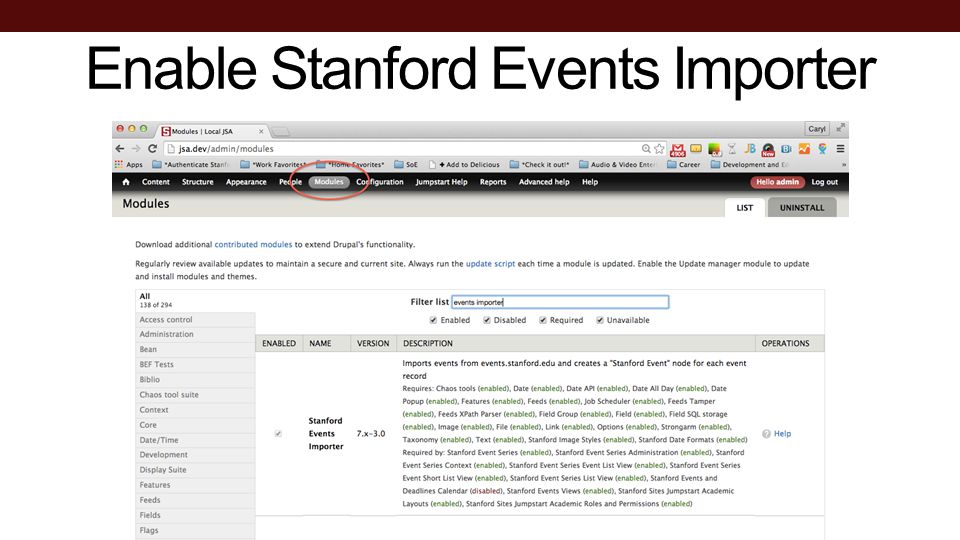Open the Development and Ed bookmark folder
Image resolution: width=960 pixels, height=540 pixels.
pyautogui.click(x=749, y=165)
